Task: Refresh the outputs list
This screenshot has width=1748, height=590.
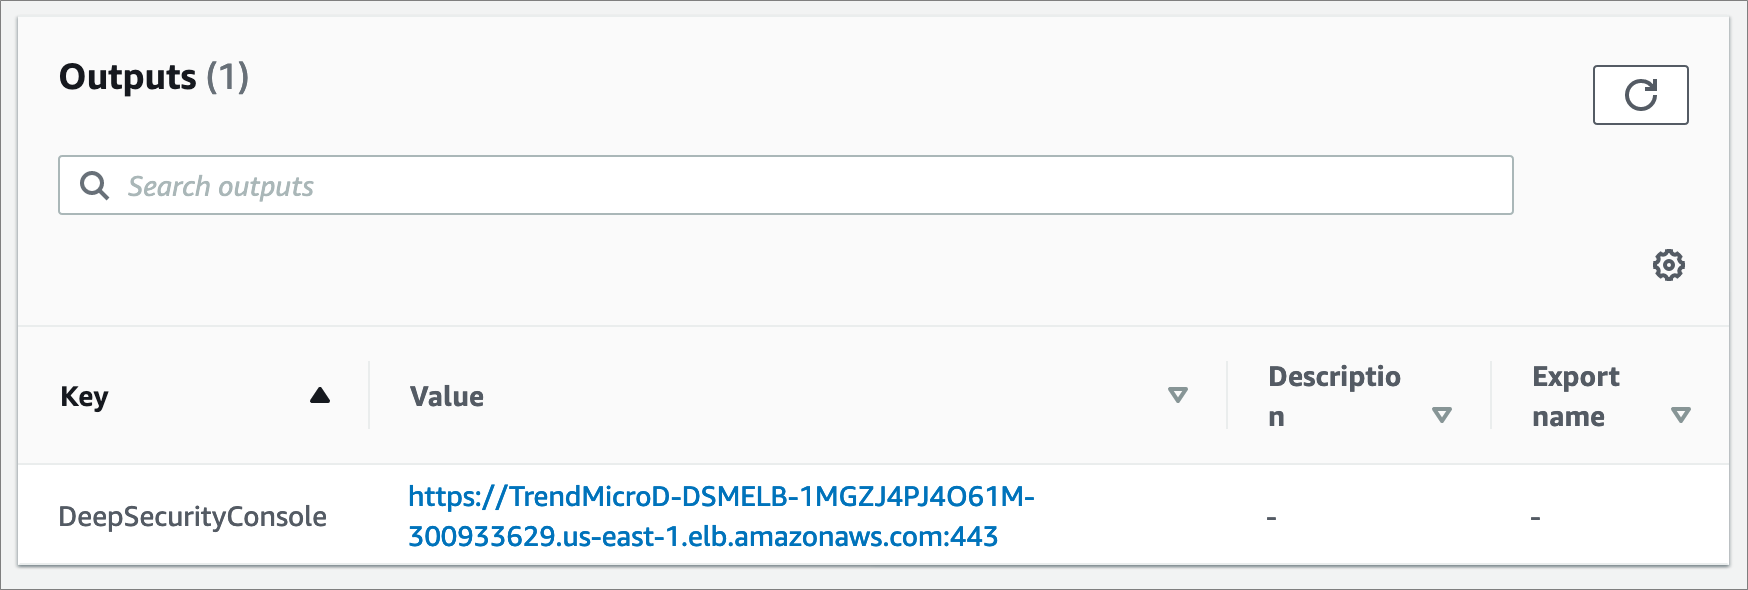Action: [1640, 95]
